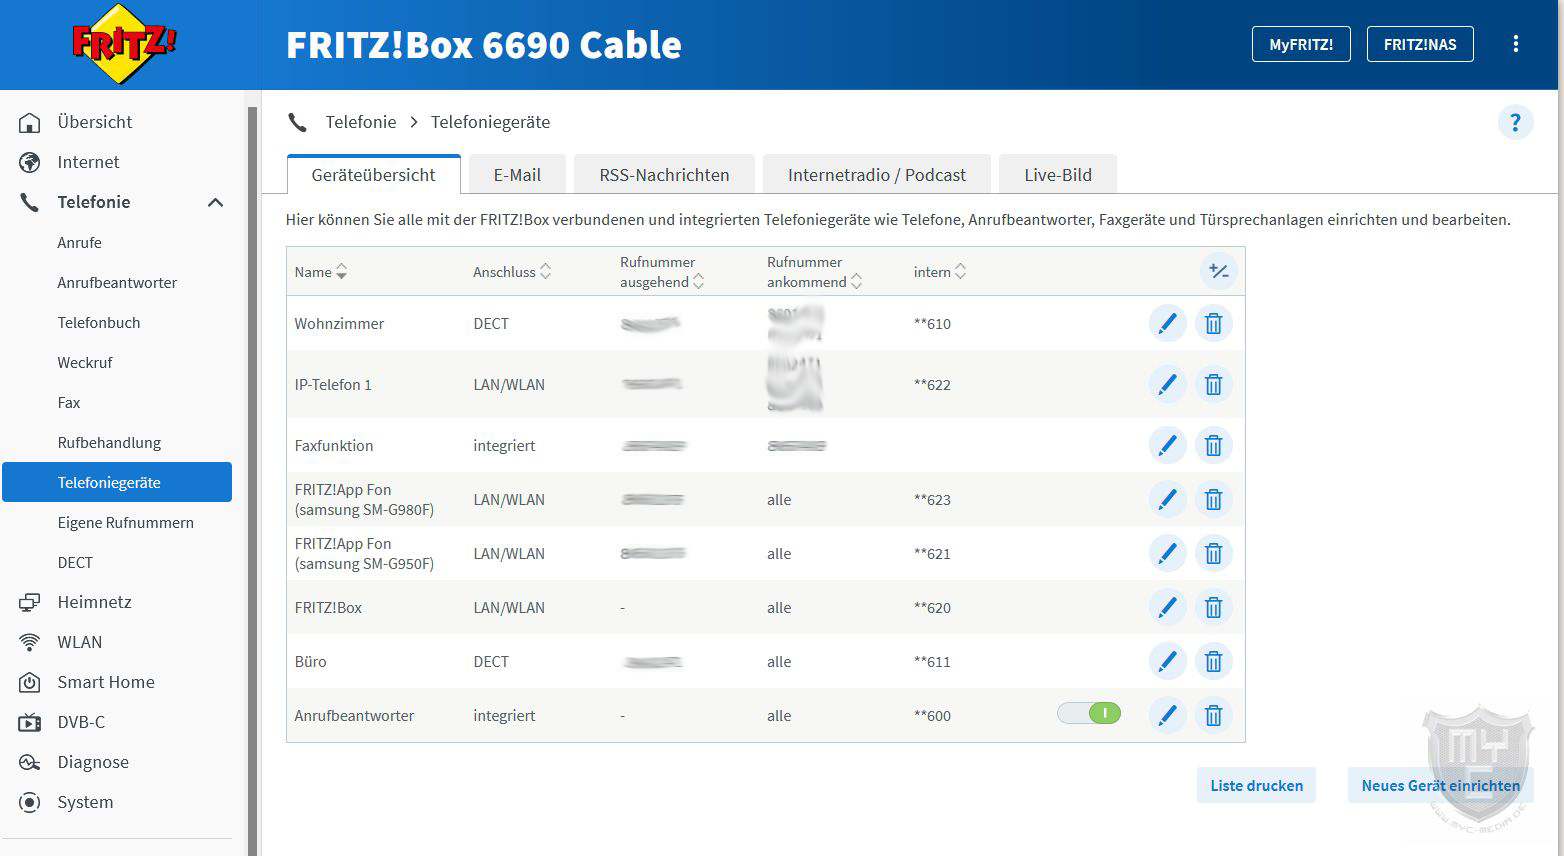Click the Wohnzimmer device name
The image size is (1564, 856).
339,324
